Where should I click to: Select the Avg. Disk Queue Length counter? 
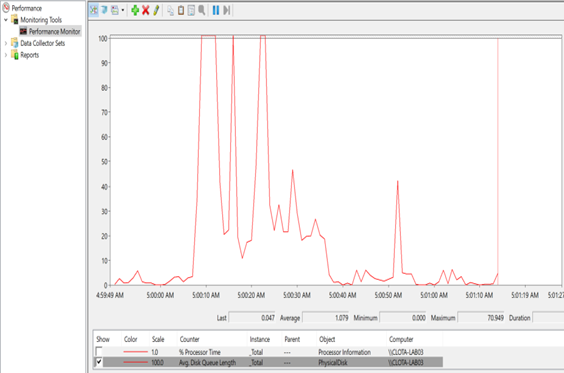coord(268,362)
